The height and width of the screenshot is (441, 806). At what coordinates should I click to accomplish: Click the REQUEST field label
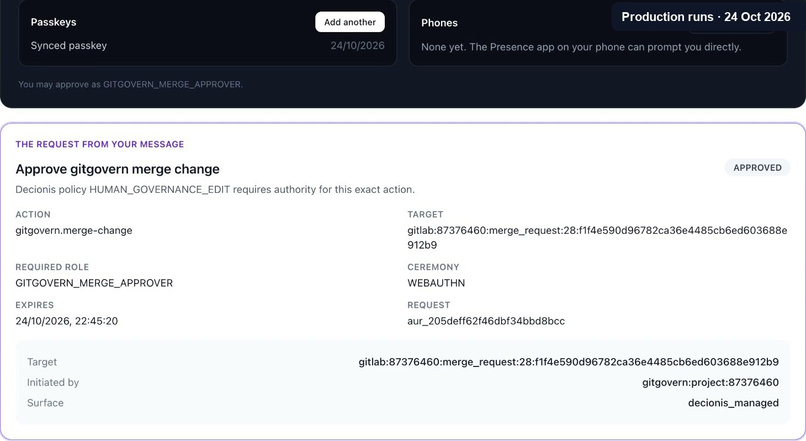(x=429, y=305)
